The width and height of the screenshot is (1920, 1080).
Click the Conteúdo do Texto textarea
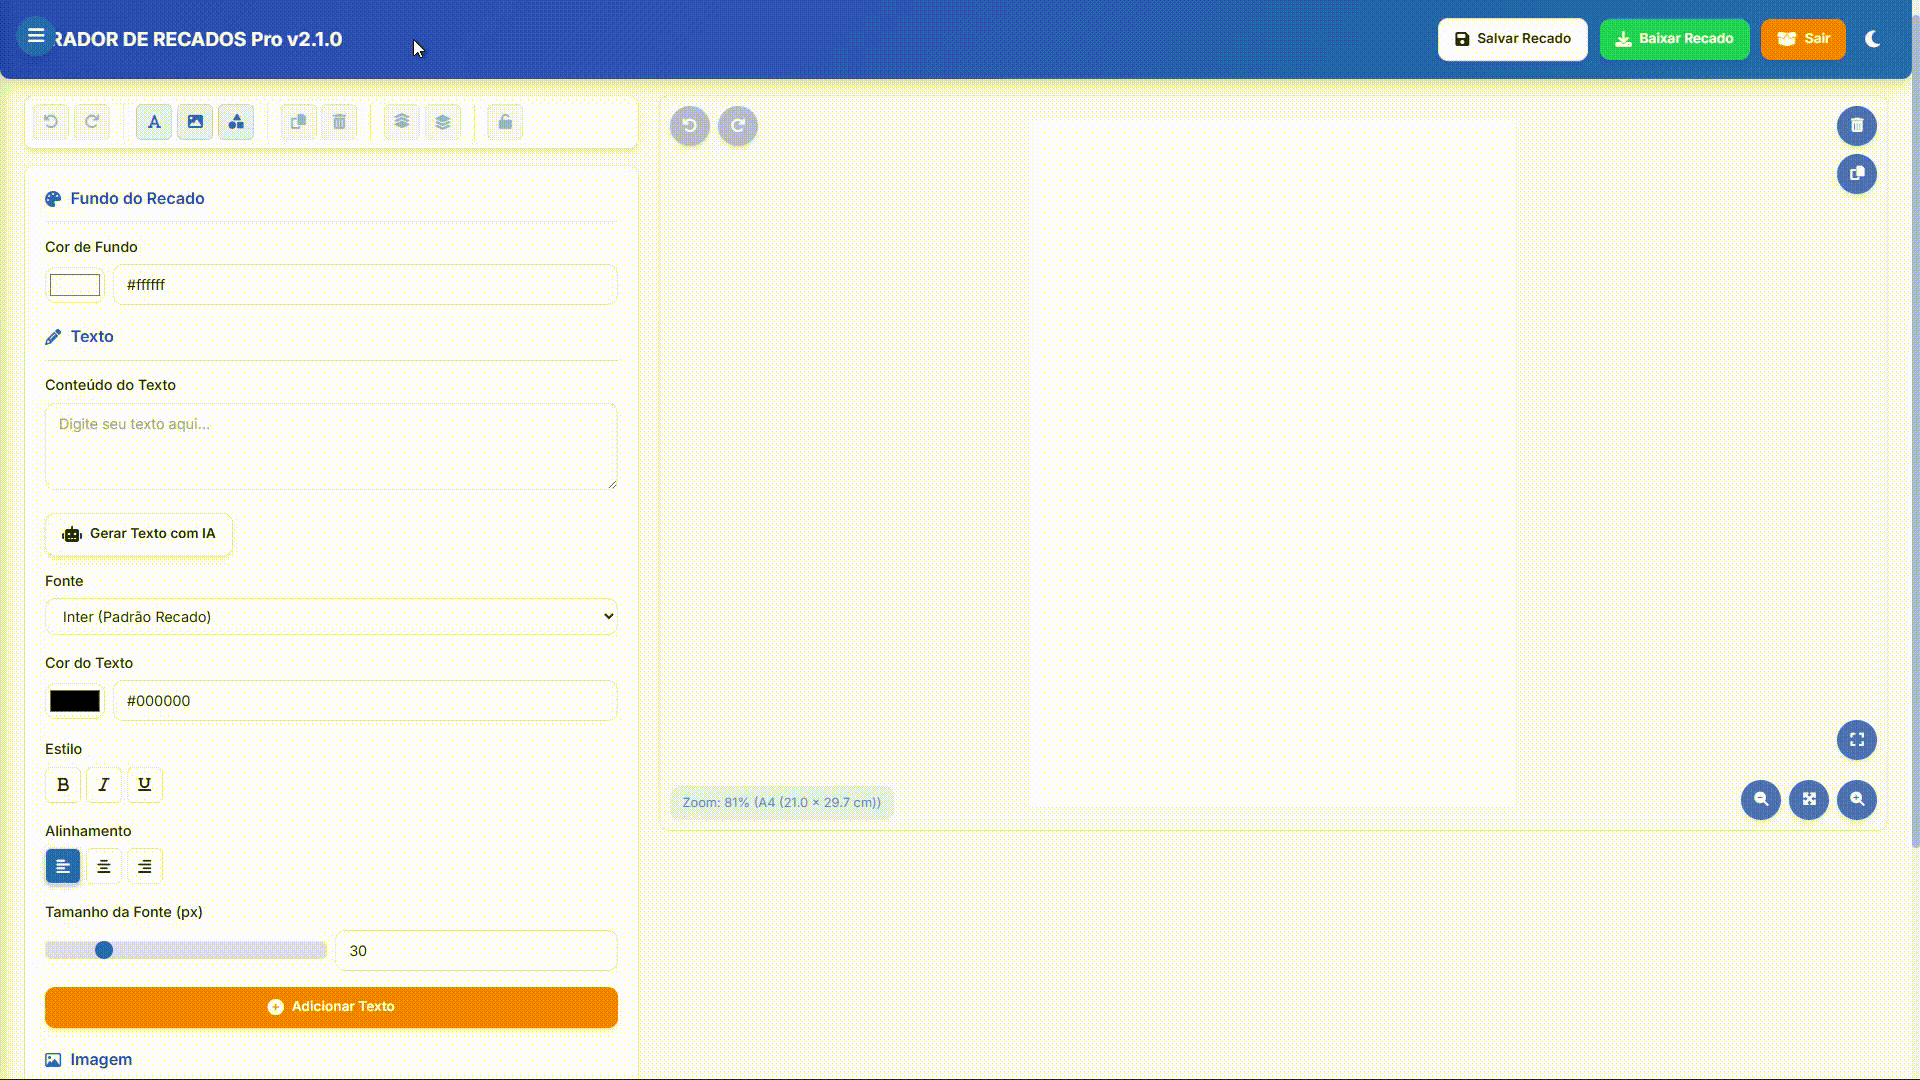331,446
